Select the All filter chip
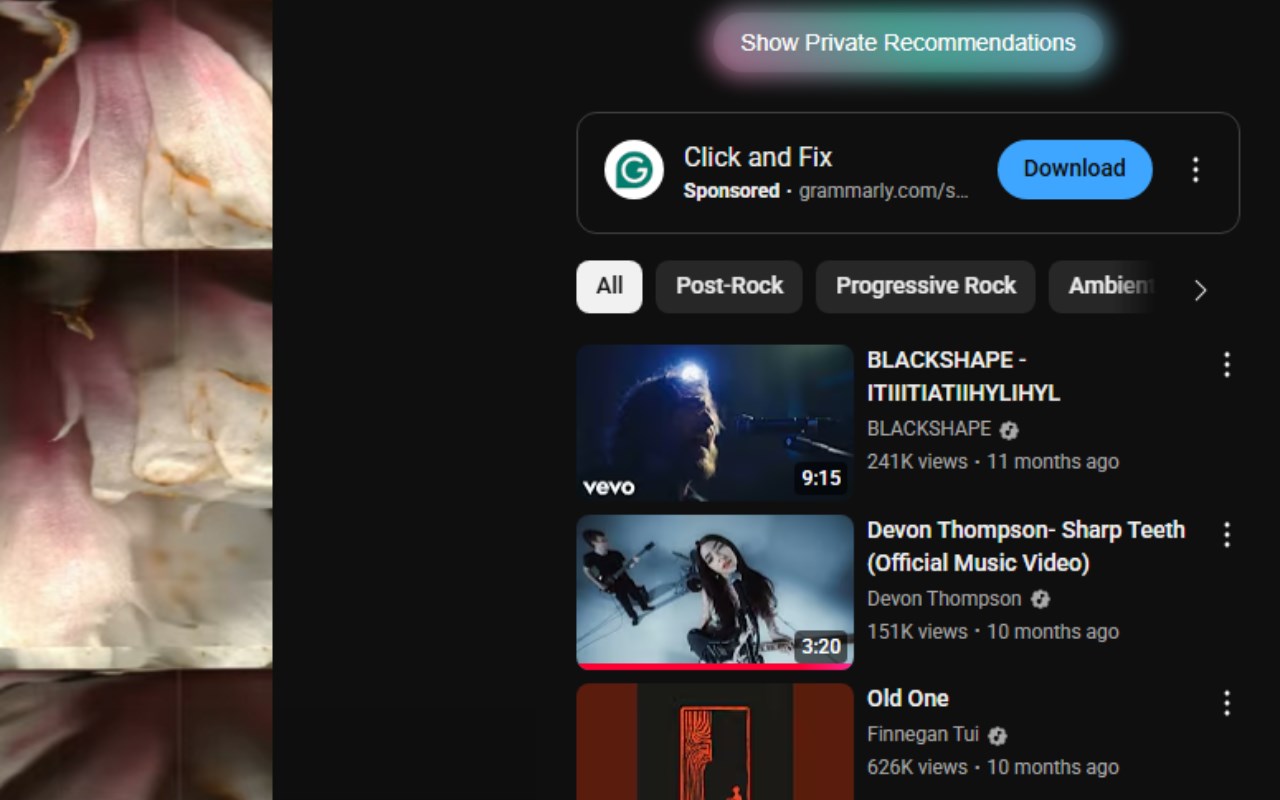 point(609,286)
